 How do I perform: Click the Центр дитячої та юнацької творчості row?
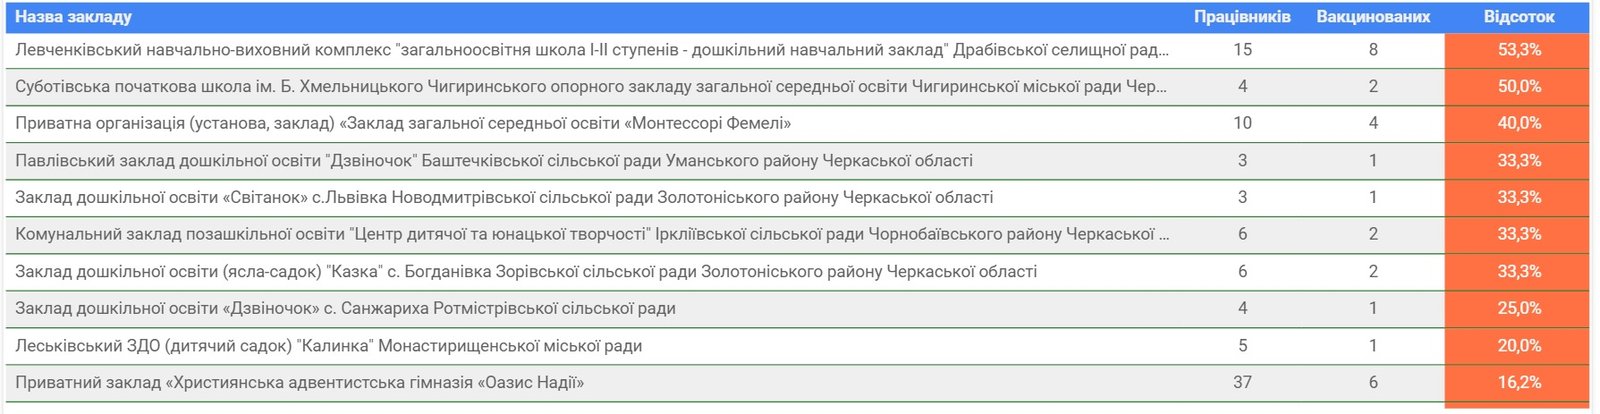click(590, 235)
